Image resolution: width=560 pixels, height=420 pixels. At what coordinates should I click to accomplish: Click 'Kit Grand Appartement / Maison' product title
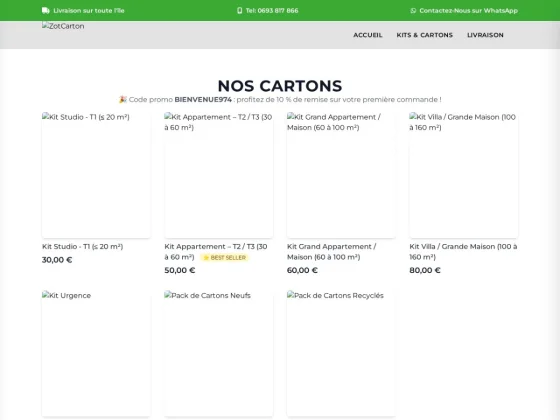point(331,252)
